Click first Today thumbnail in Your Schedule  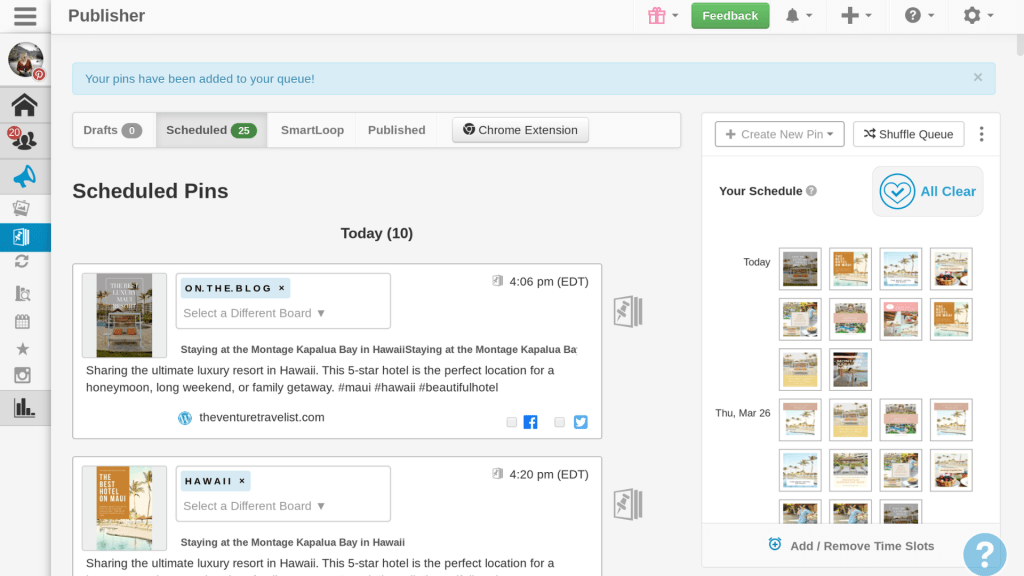[800, 269]
